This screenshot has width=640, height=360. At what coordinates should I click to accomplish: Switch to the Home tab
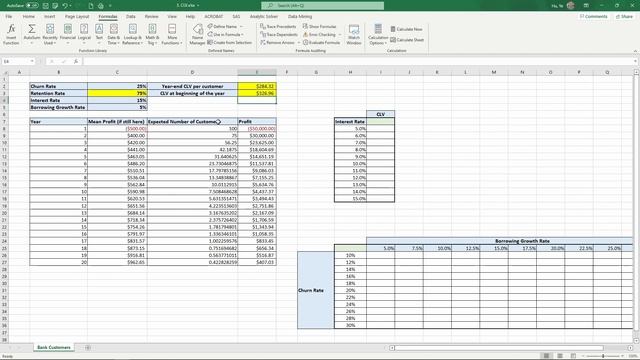(29, 16)
